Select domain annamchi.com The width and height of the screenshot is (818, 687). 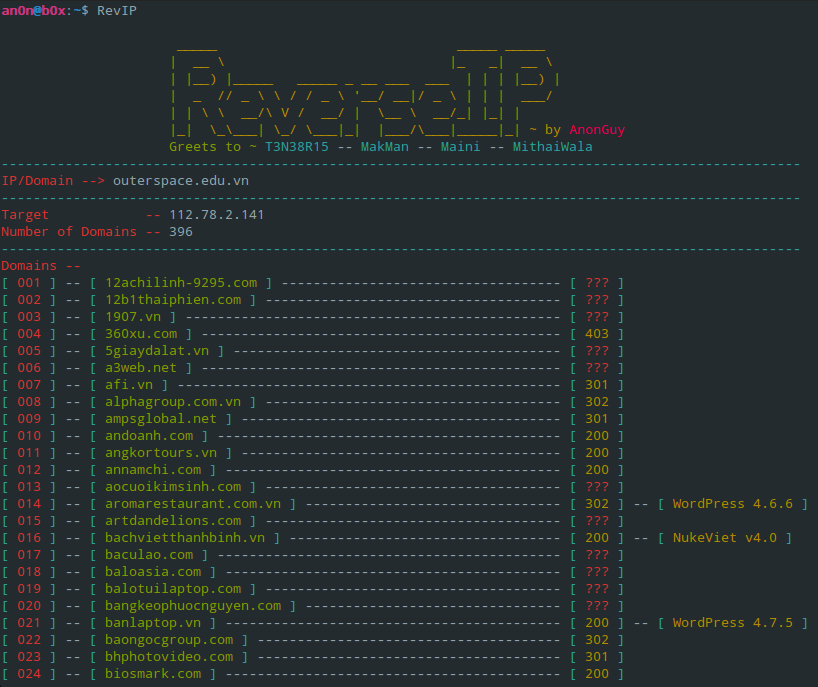click(x=153, y=470)
